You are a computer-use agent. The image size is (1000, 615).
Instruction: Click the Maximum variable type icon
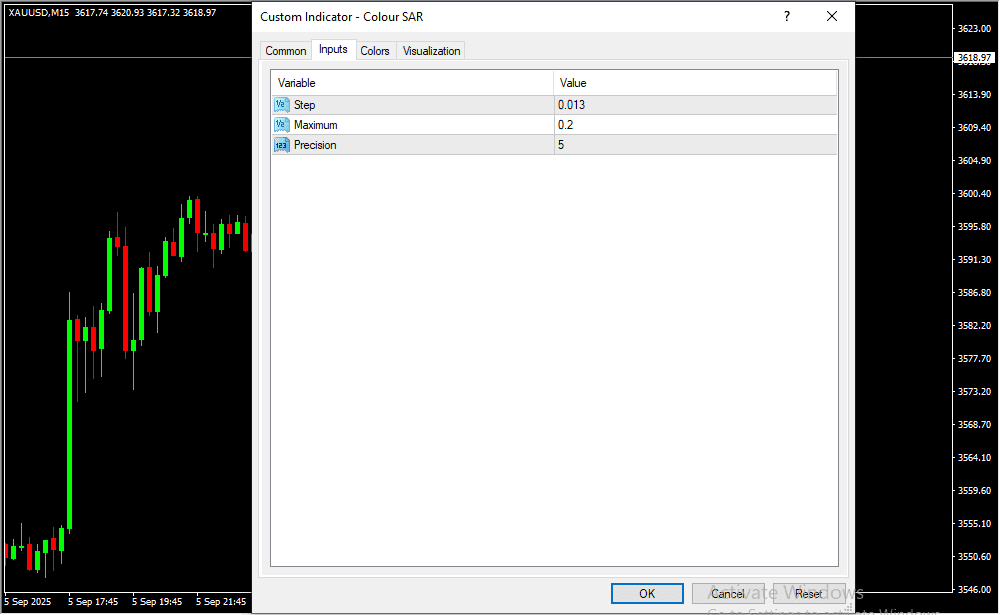point(281,125)
